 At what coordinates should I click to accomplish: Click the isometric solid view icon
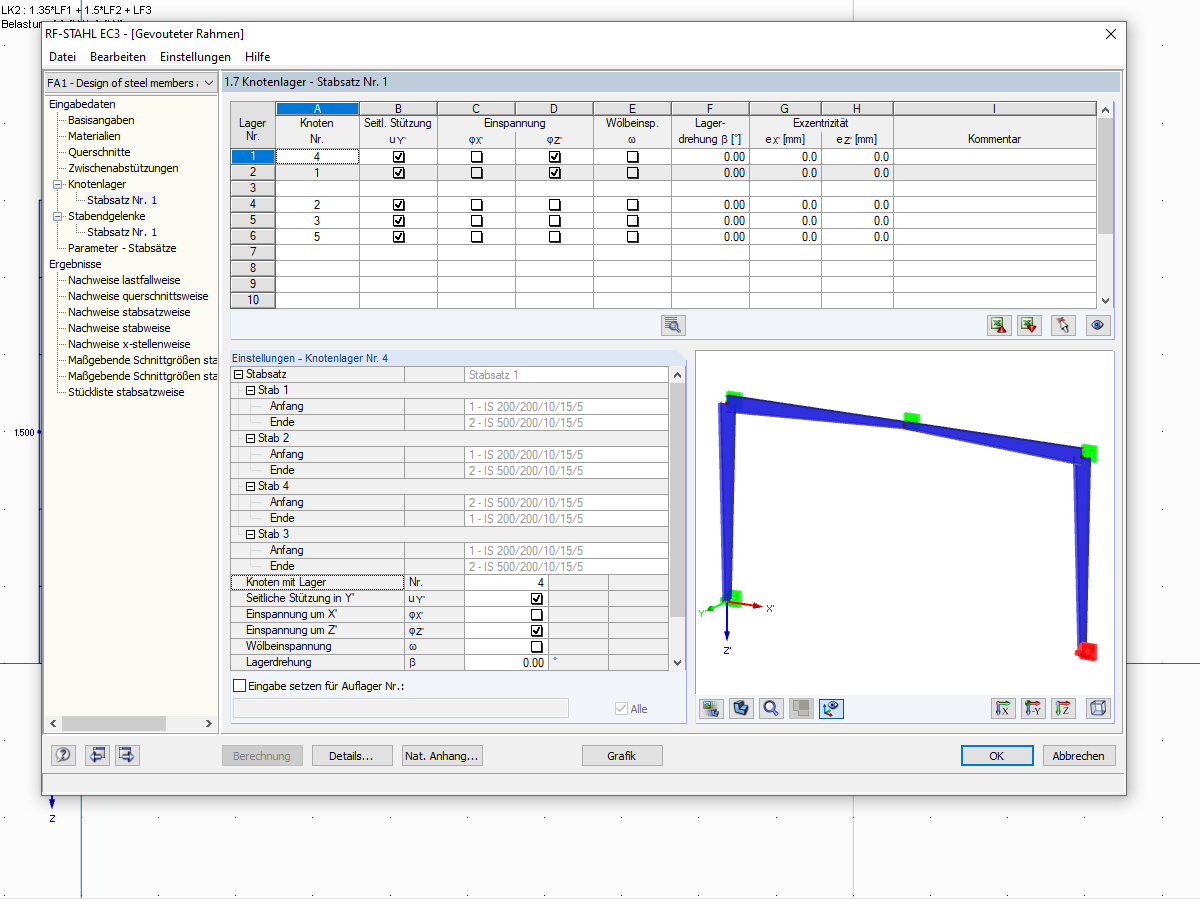point(741,708)
